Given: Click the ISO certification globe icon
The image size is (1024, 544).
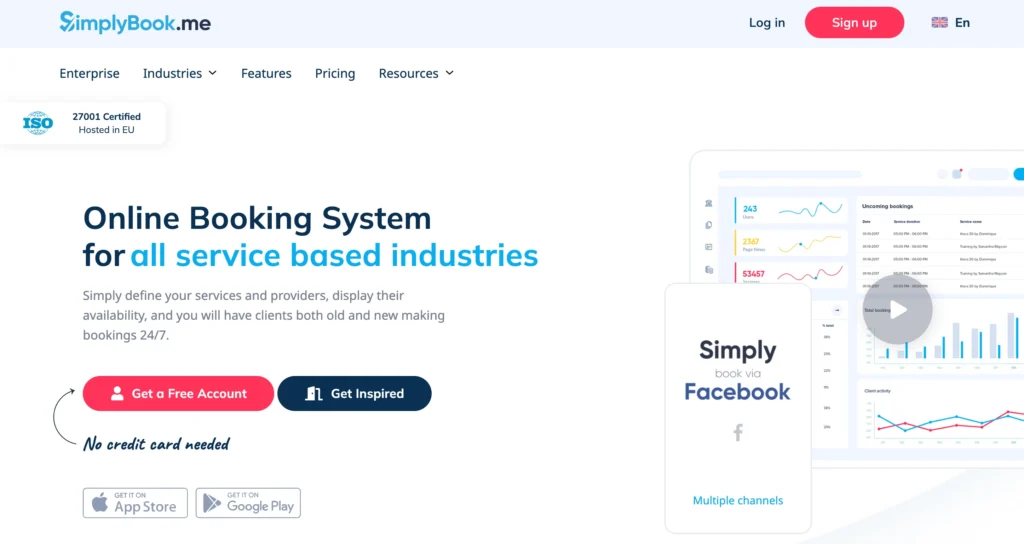Looking at the screenshot, I should point(38,123).
